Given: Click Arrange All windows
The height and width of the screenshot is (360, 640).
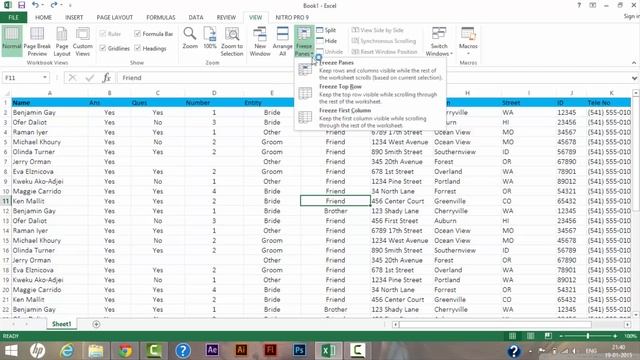Looking at the screenshot, I should pyautogui.click(x=282, y=41).
